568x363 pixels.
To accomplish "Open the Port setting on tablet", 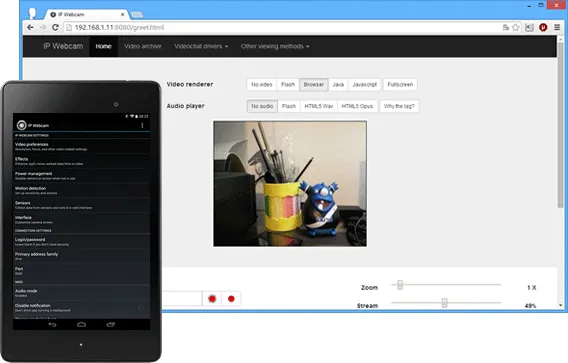I will (82, 271).
